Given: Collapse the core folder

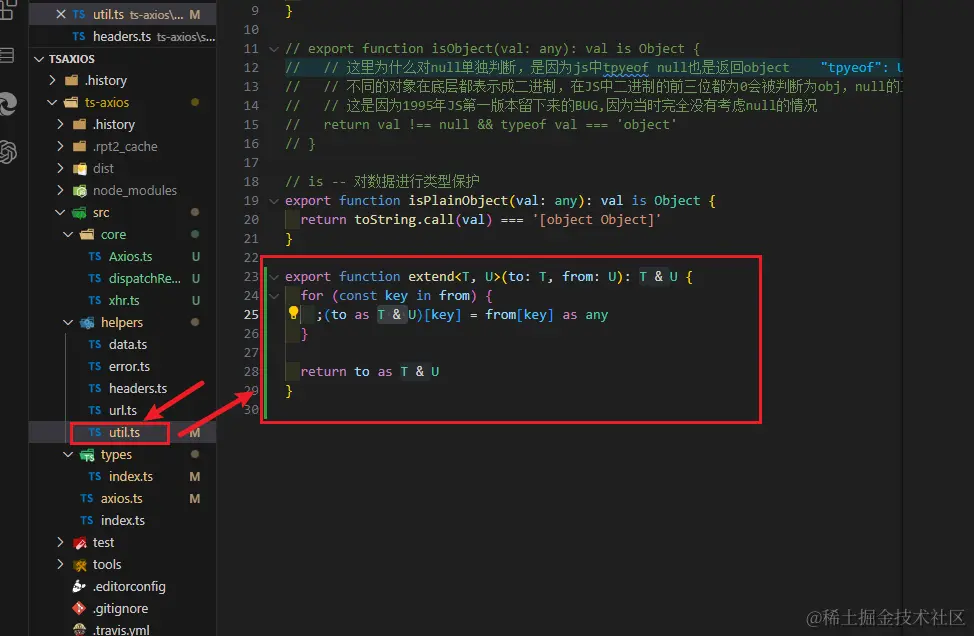Looking at the screenshot, I should pos(68,234).
